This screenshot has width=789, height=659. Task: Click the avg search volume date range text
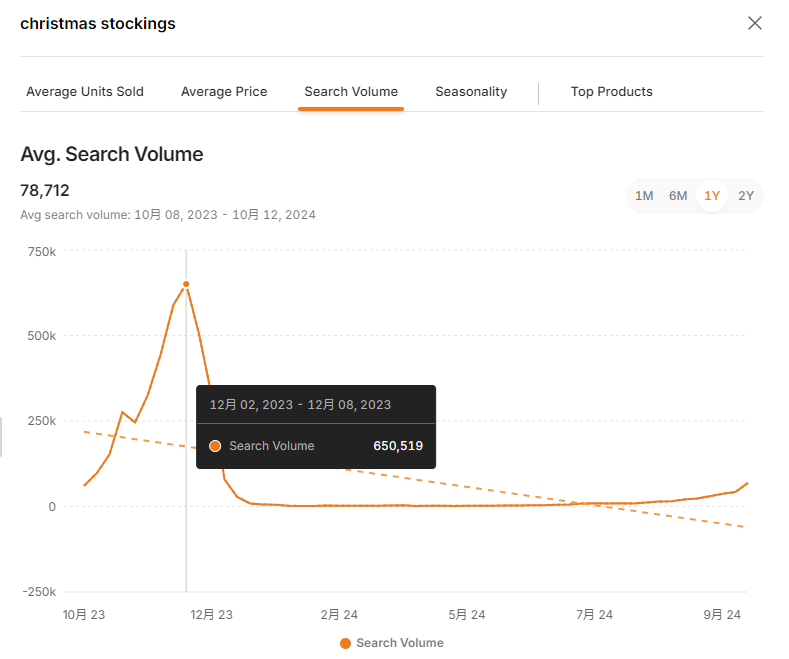tap(168, 215)
